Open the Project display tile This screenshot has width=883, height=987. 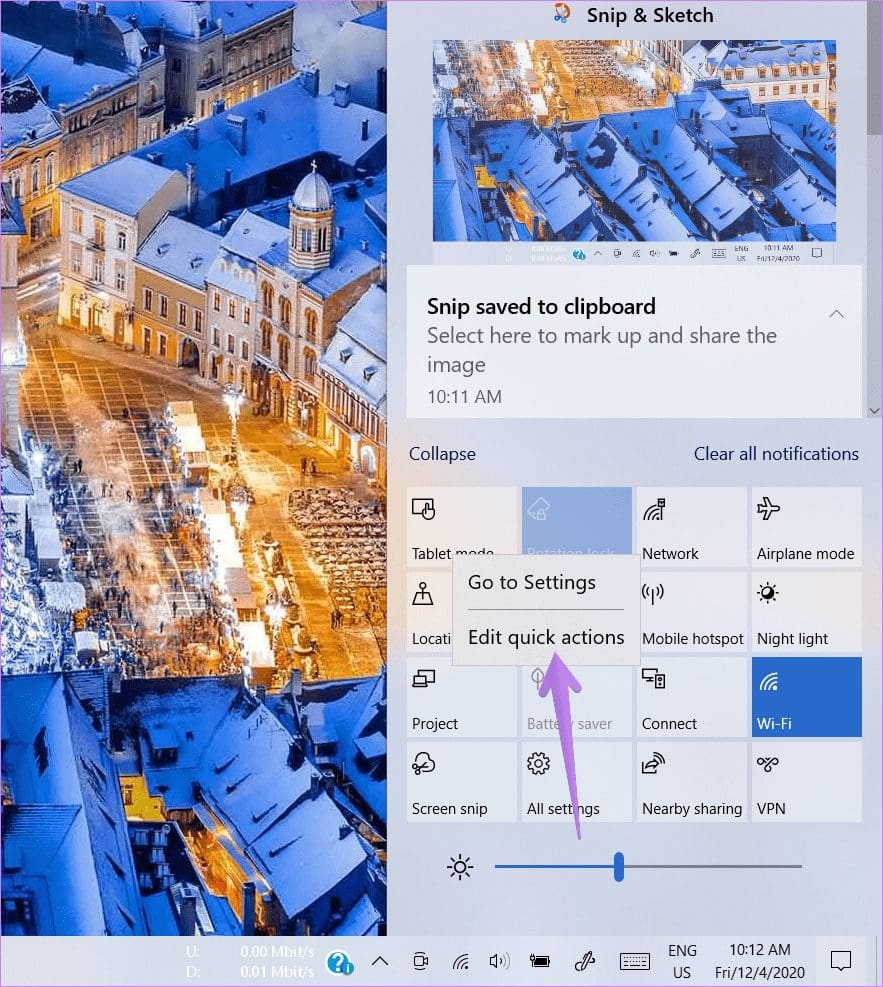(x=461, y=696)
